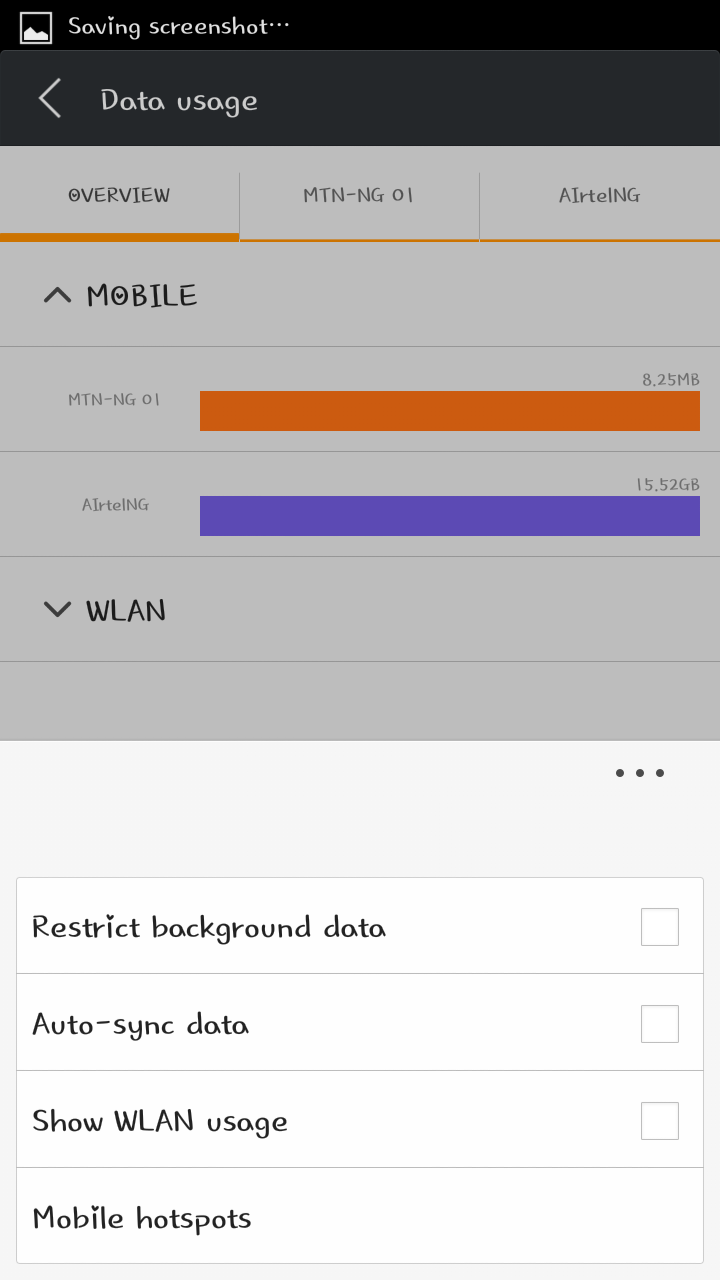Switch to the AIrtelNG tab
The height and width of the screenshot is (1280, 720).
tap(599, 195)
